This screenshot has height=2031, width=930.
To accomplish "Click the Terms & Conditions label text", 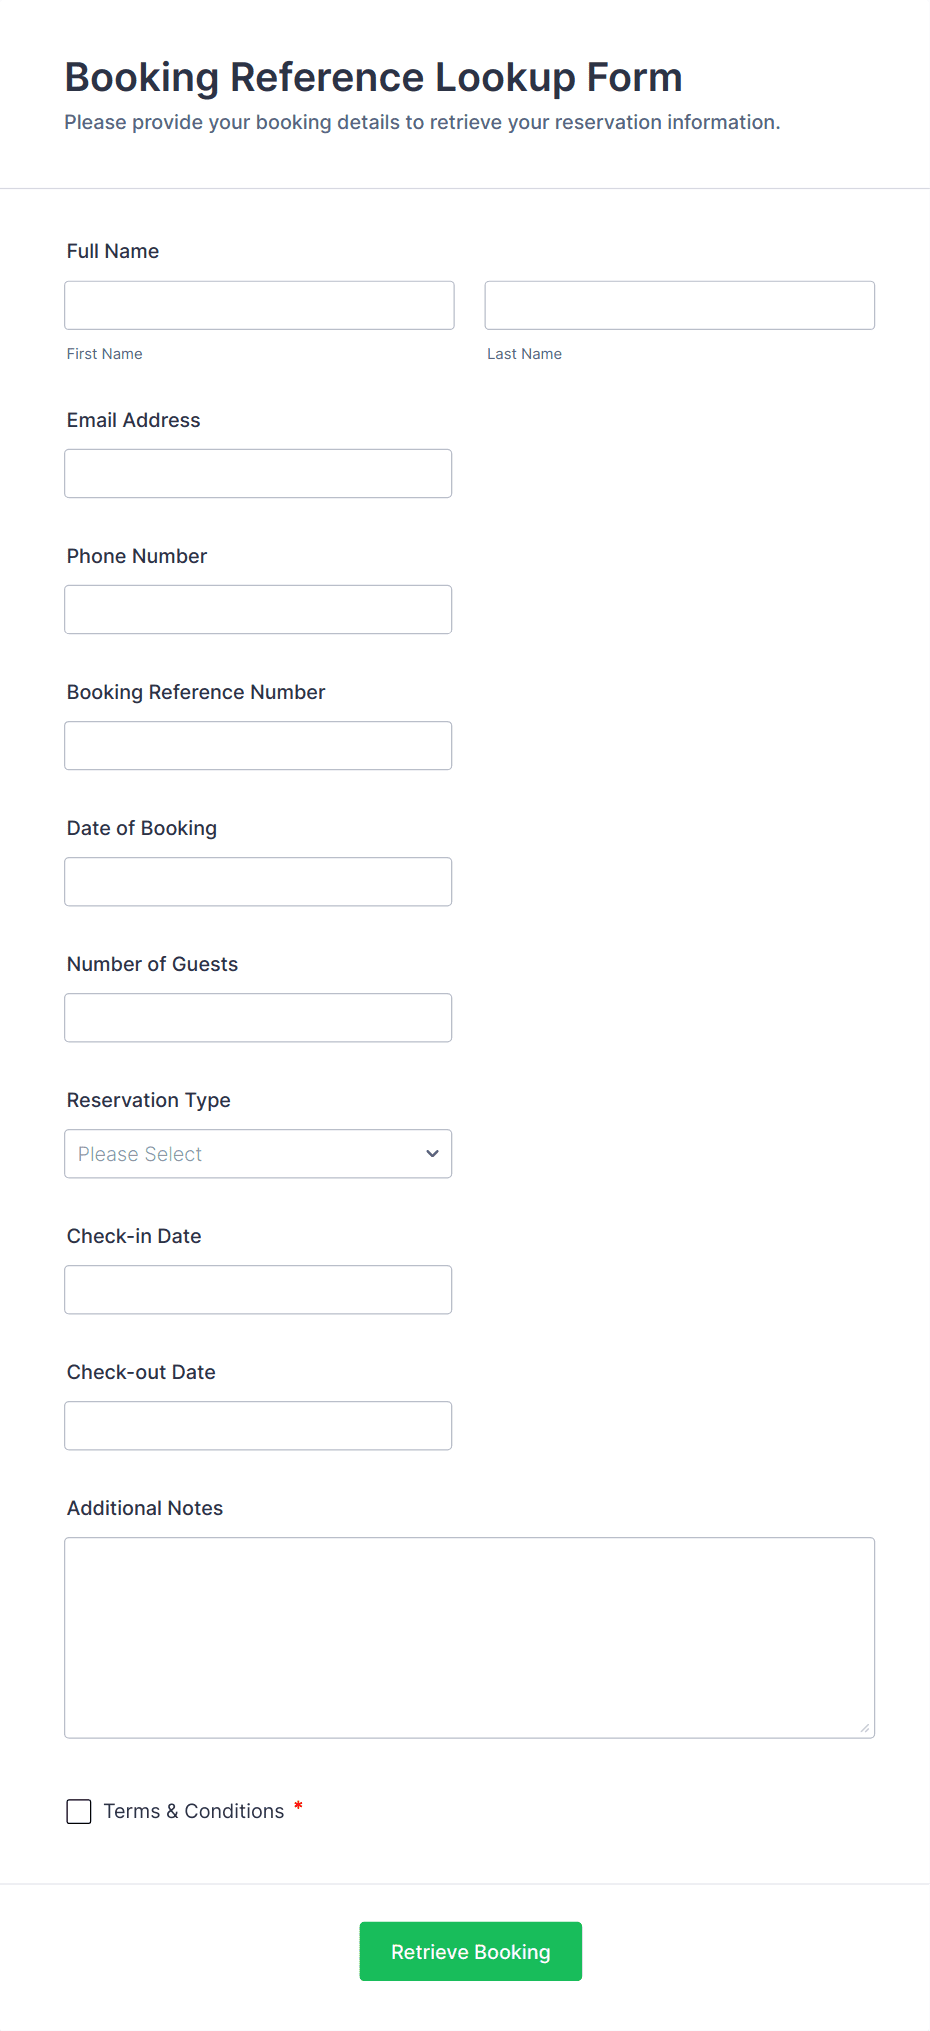I will coord(194,1811).
